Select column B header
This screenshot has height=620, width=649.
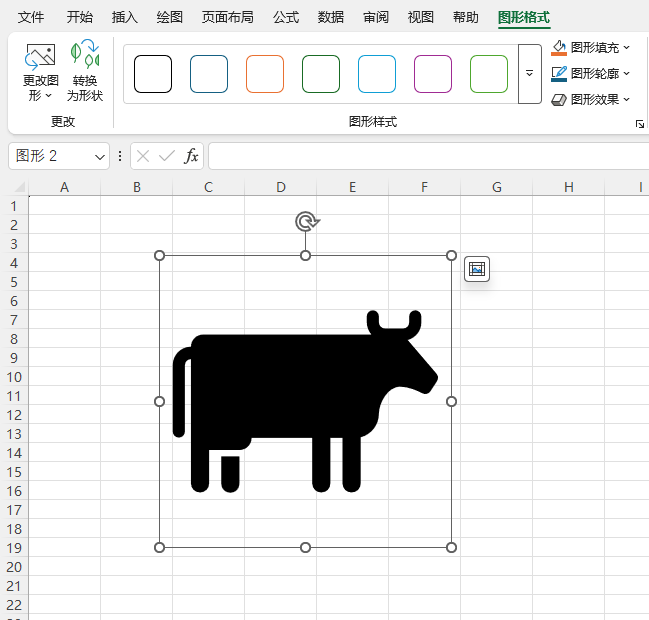tap(137, 187)
